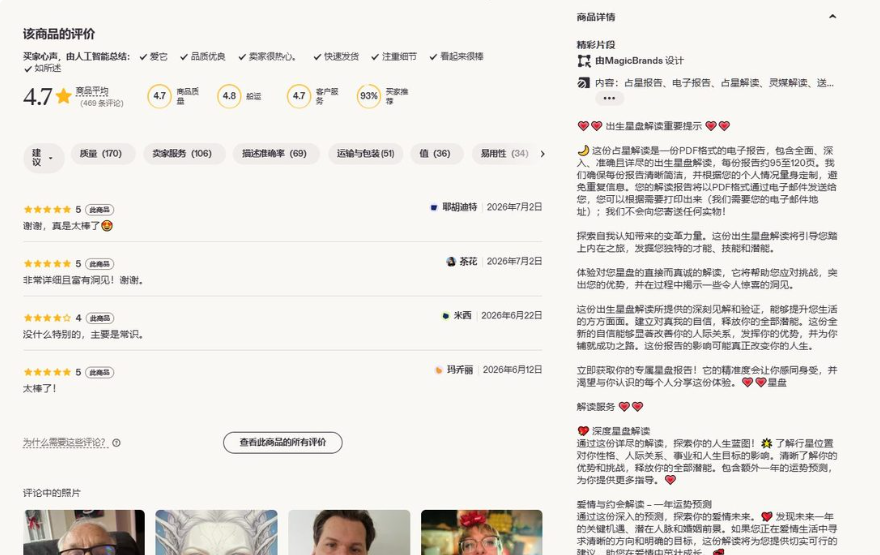The image size is (880, 555).
Task: Open reviewer 耶胡迪特 profile
Action: click(460, 207)
